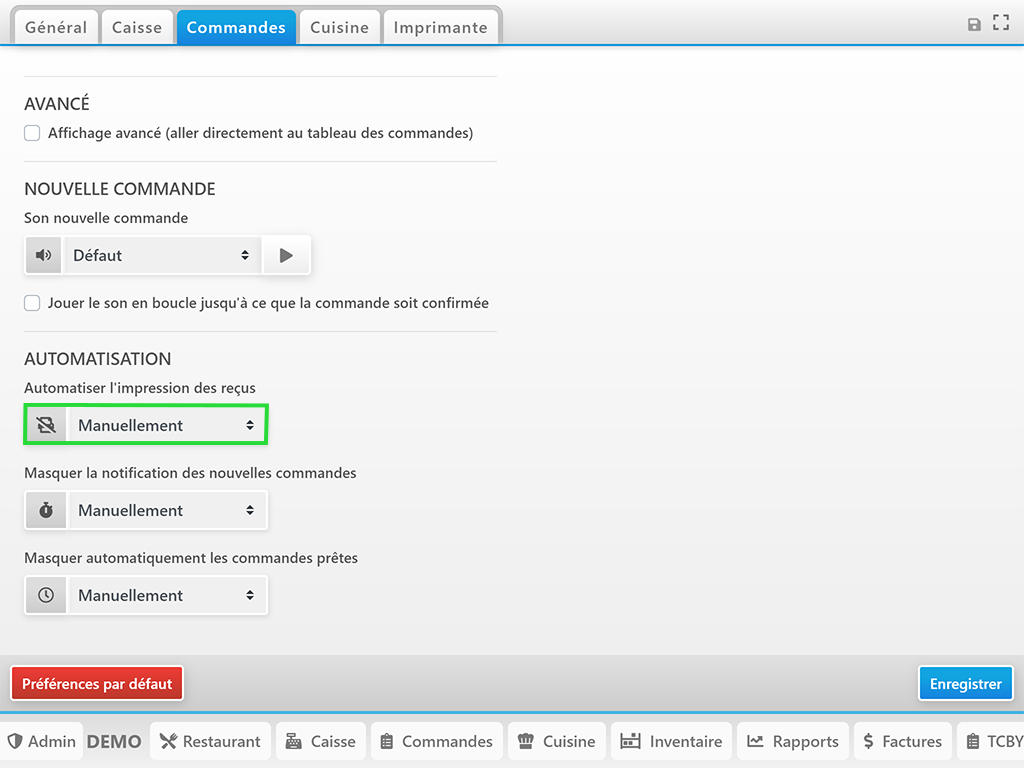Click the Enregistrer button

click(965, 684)
